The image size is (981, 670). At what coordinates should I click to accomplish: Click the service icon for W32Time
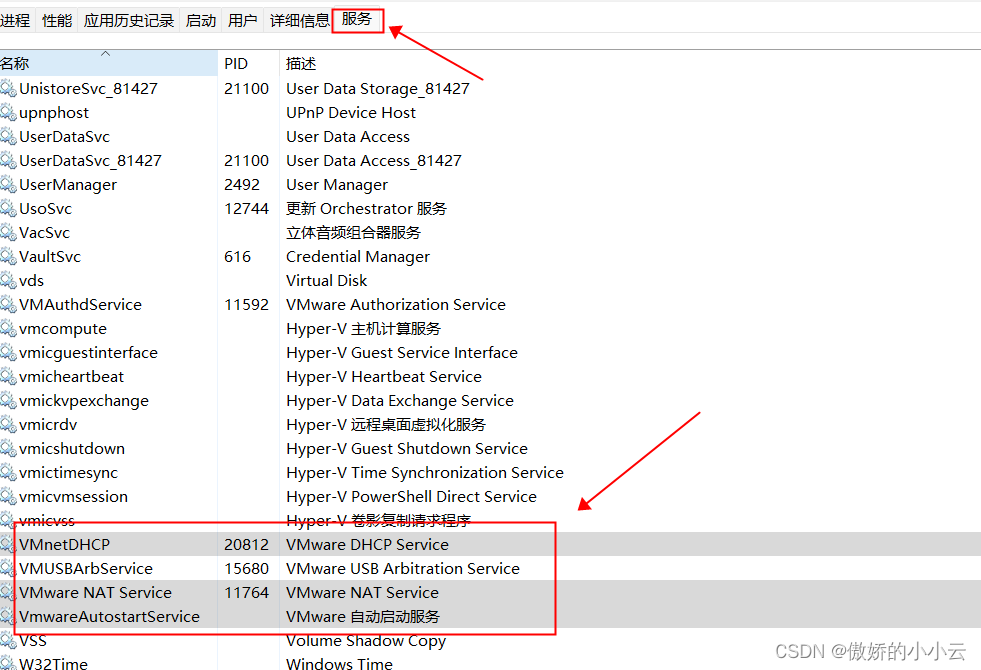click(x=8, y=662)
